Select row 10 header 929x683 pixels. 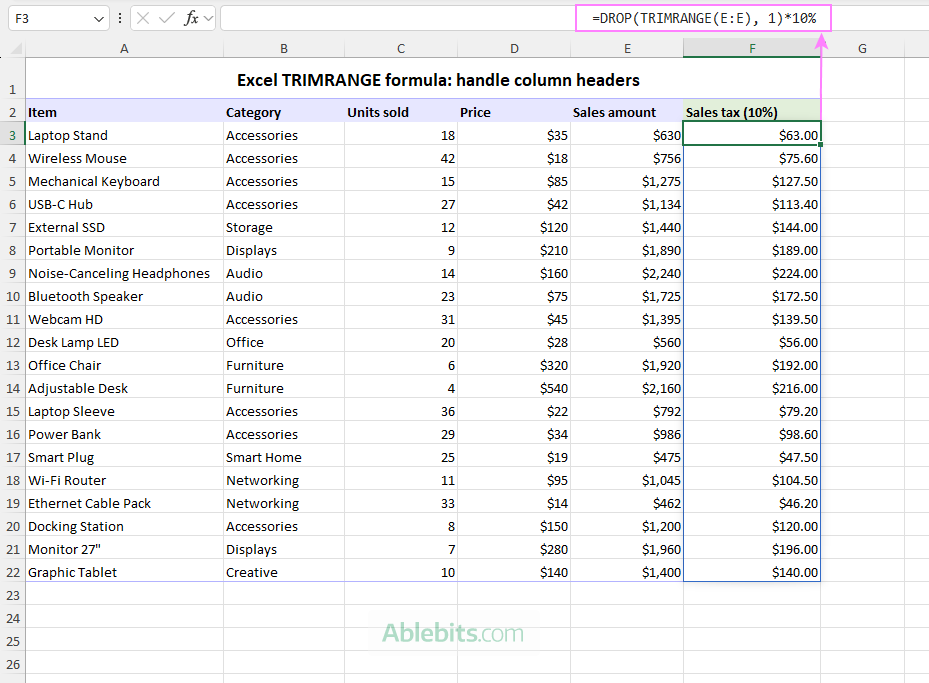click(x=12, y=296)
